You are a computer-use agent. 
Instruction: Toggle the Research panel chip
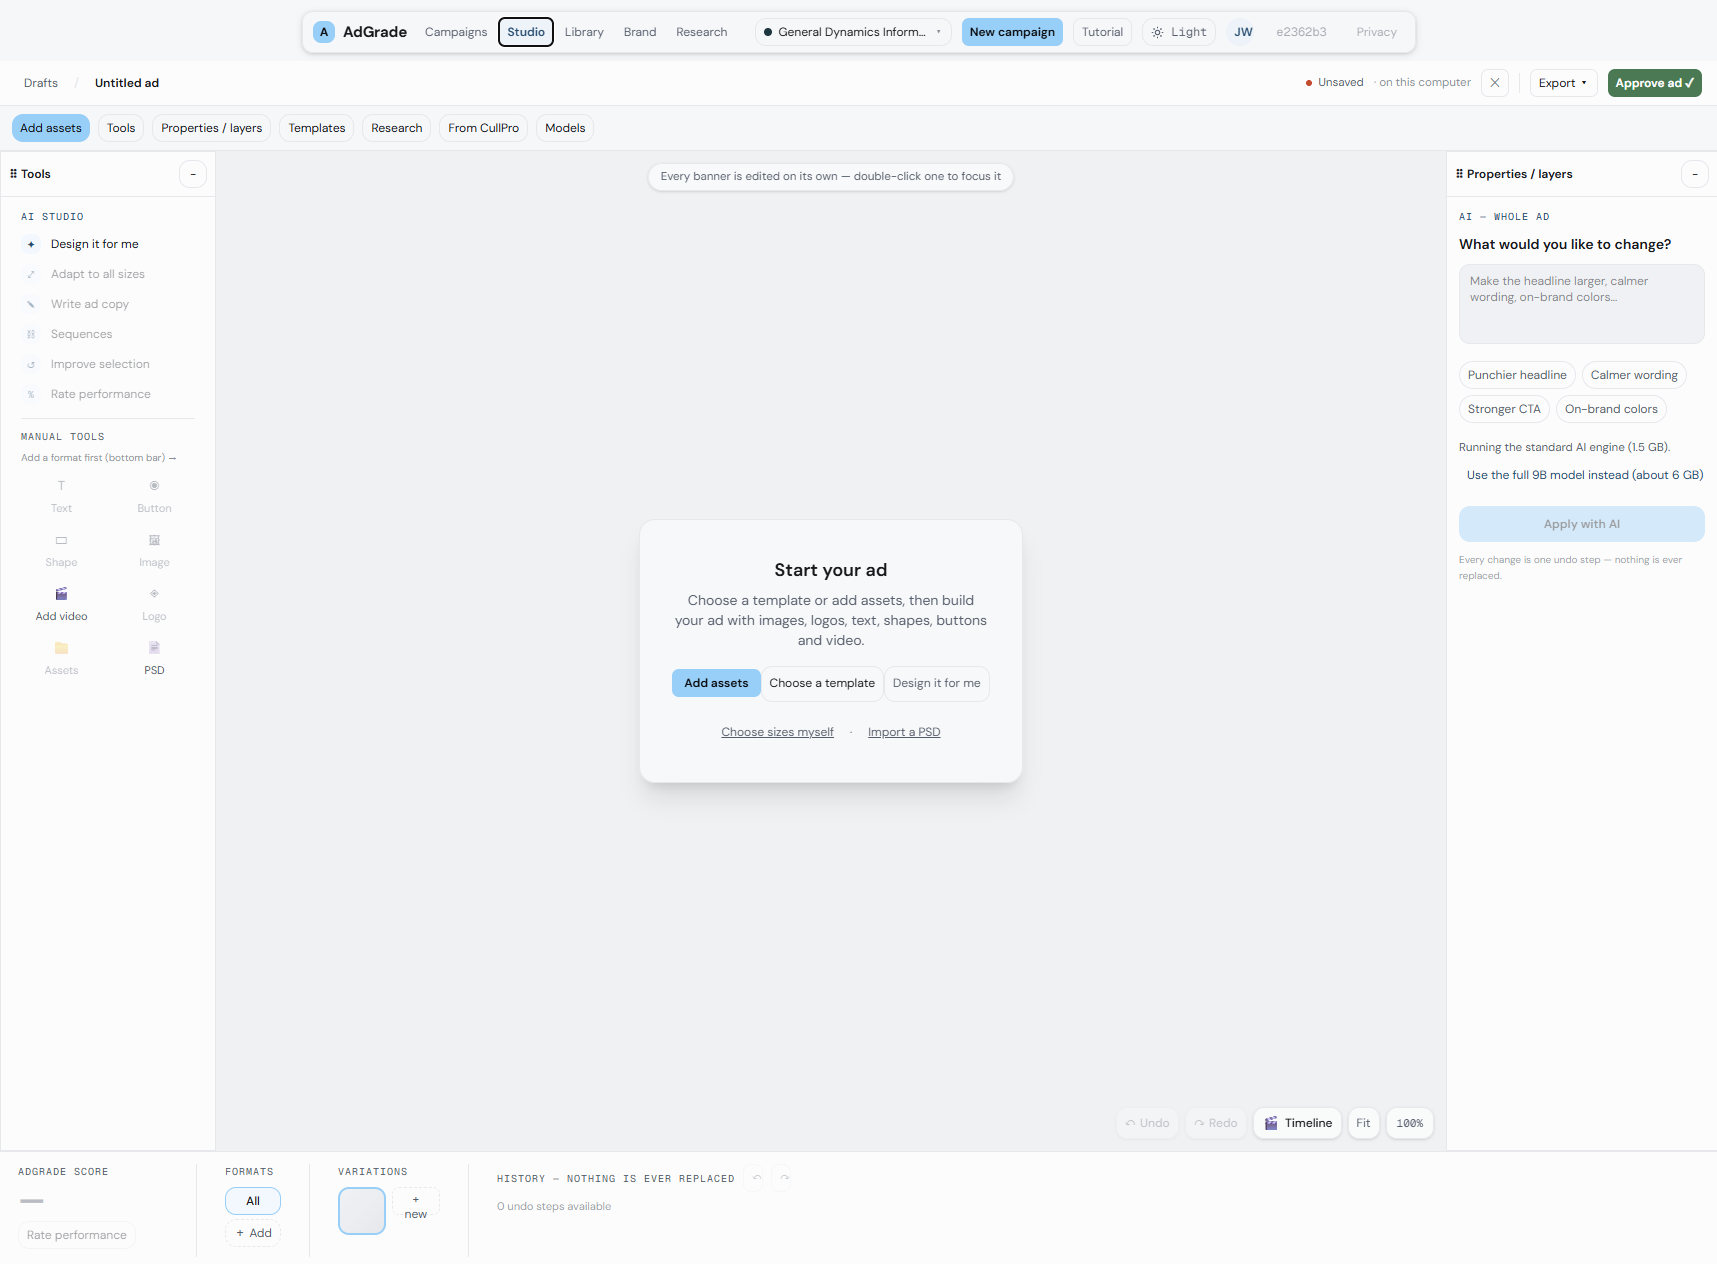pos(397,128)
